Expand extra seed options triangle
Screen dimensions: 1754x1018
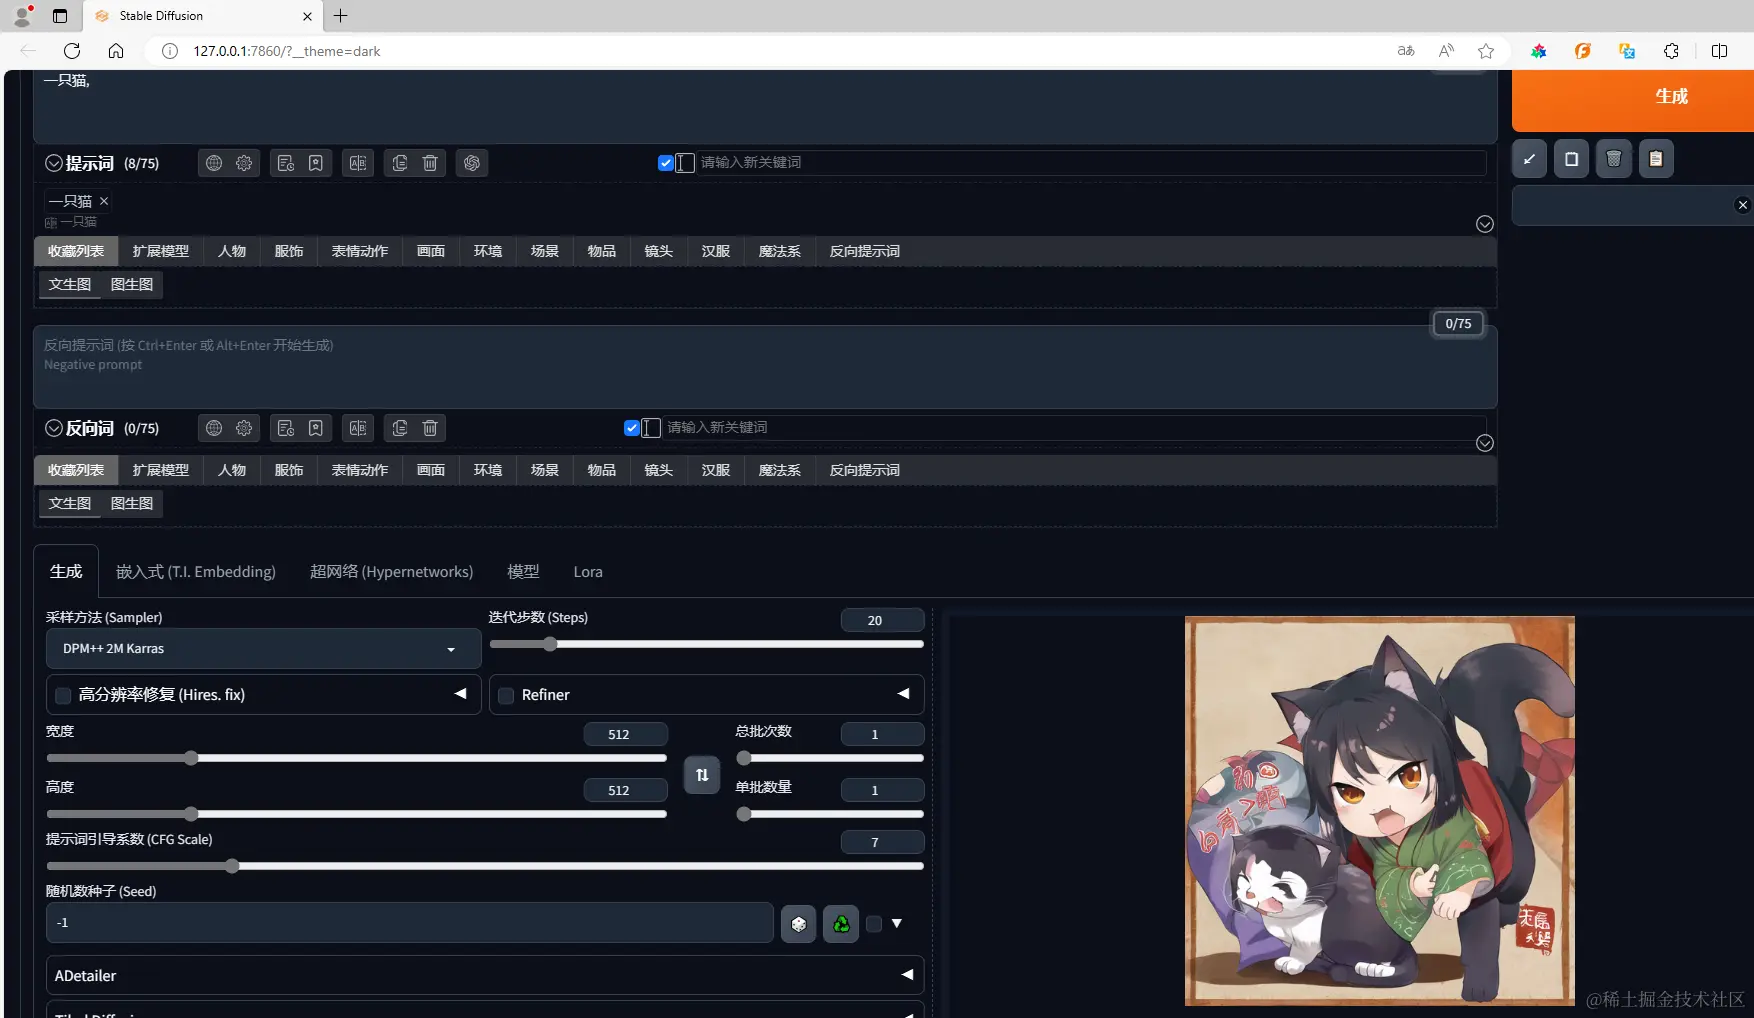coord(897,924)
